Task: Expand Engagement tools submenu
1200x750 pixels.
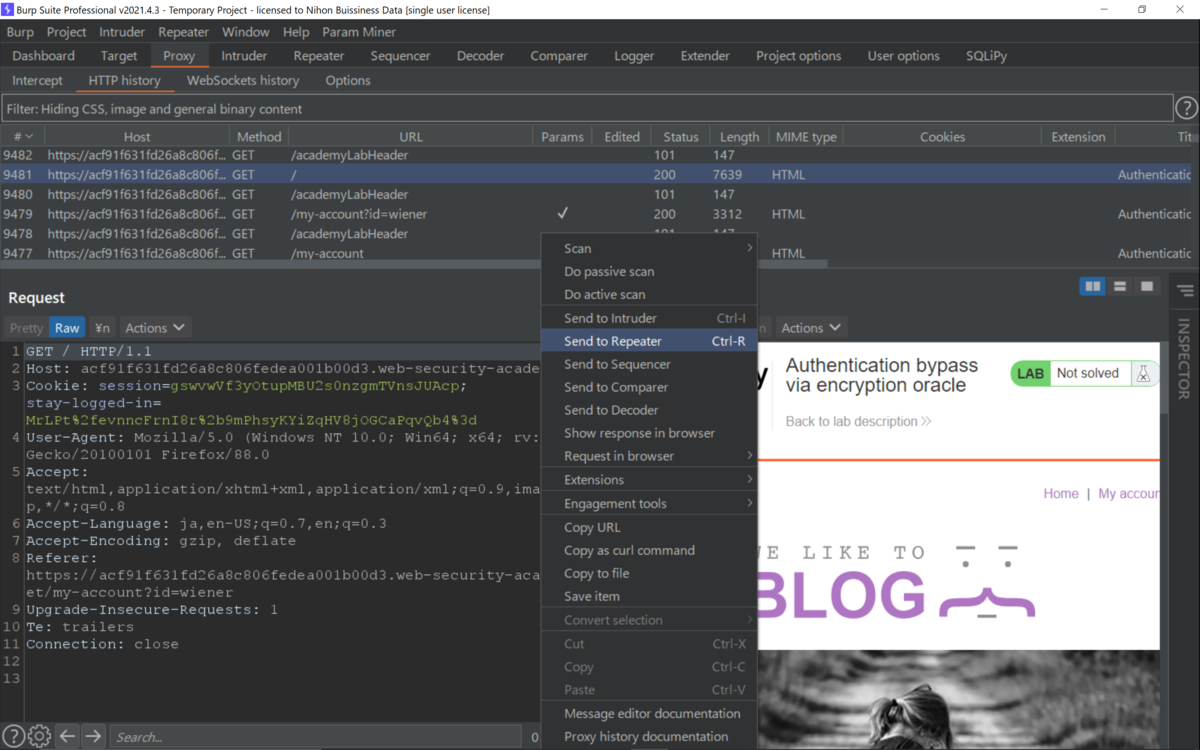Action: pyautogui.click(x=648, y=504)
